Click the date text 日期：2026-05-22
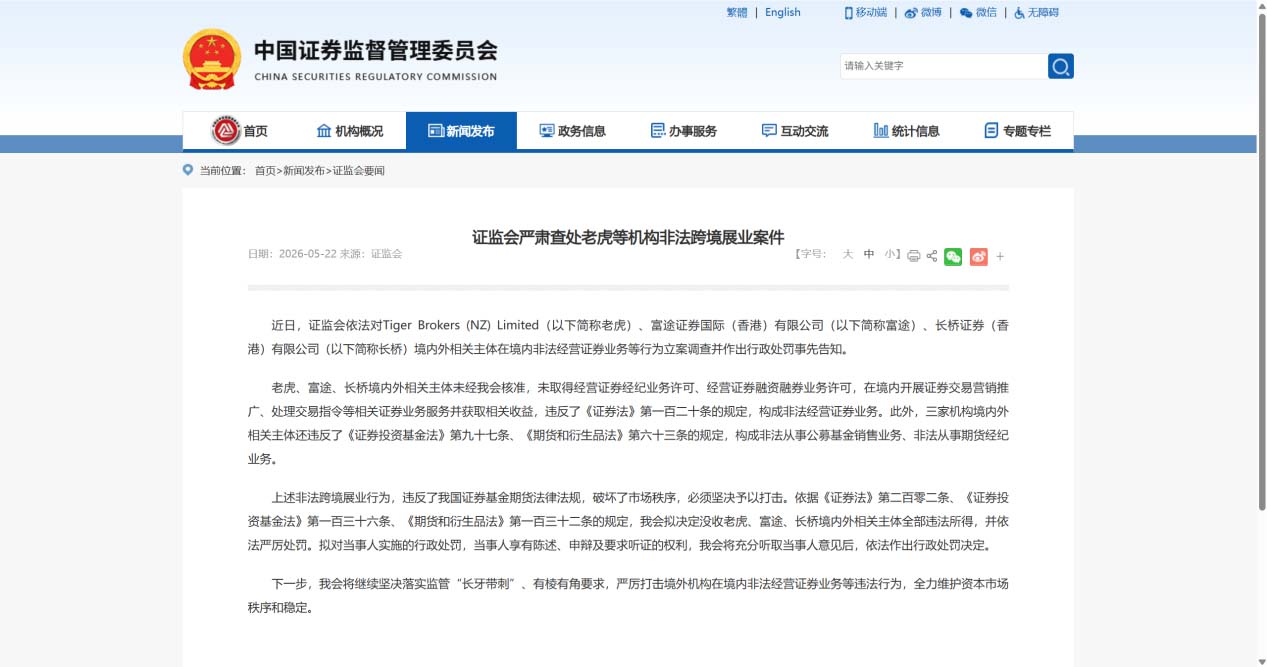Image resolution: width=1267 pixels, height=667 pixels. pyautogui.click(x=292, y=254)
